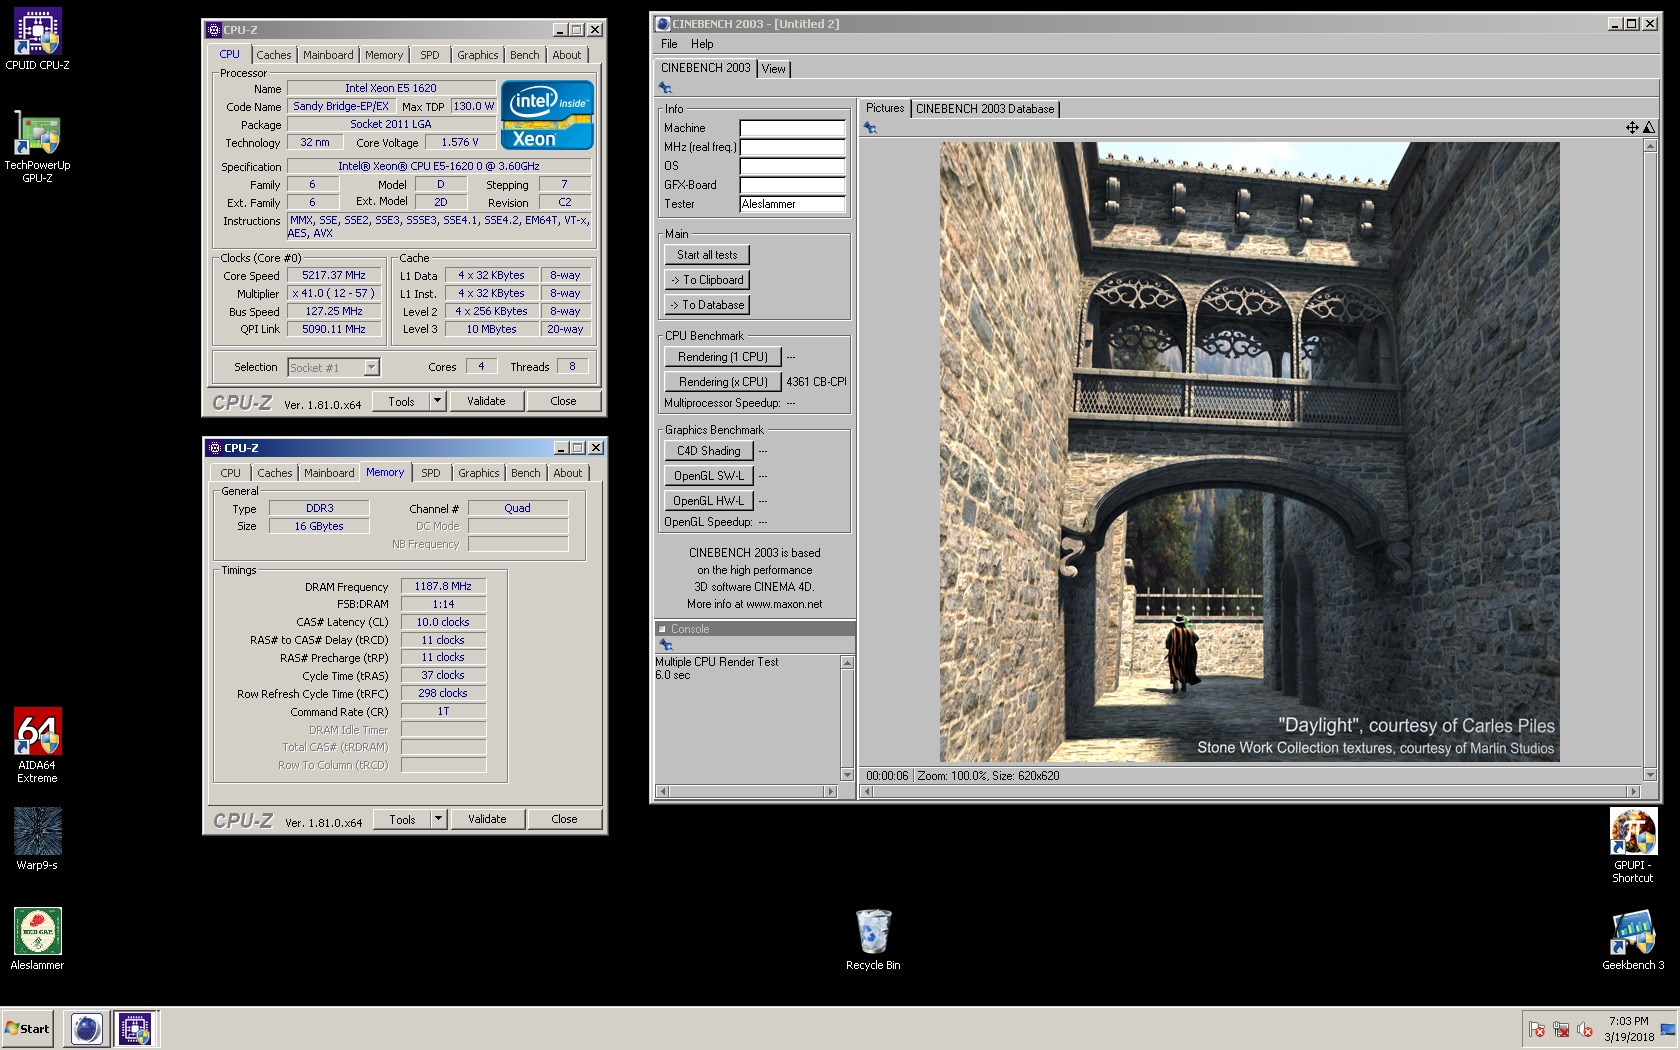Viewport: 1680px width, 1050px height.
Task: Switch to the View tab in Cinebench
Action: click(773, 69)
